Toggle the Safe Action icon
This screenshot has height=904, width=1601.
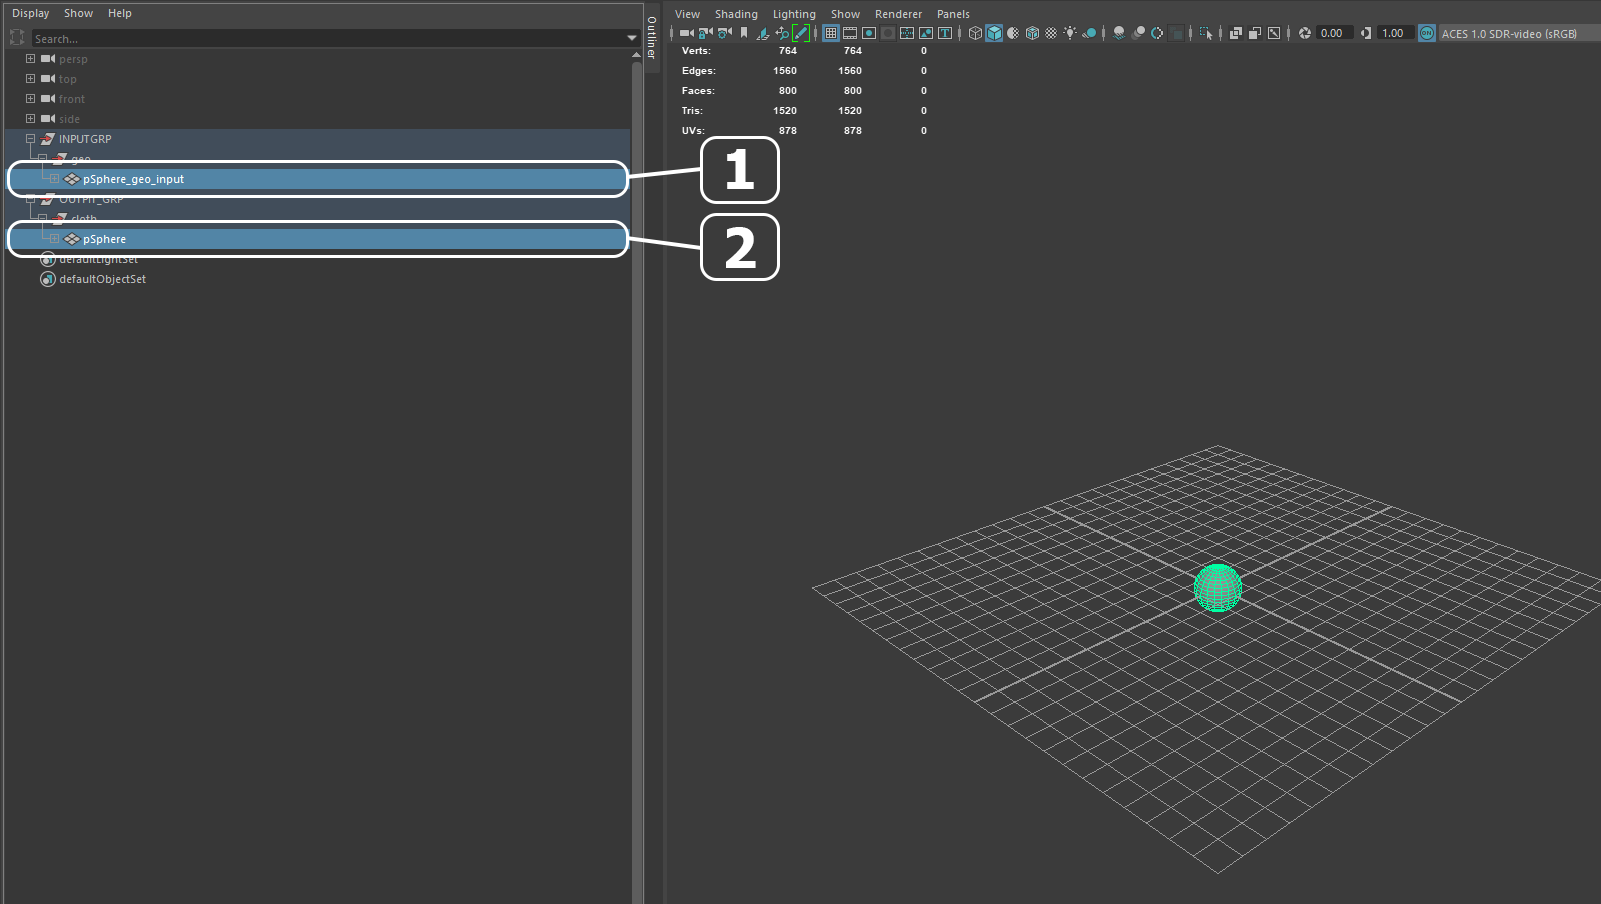point(926,33)
